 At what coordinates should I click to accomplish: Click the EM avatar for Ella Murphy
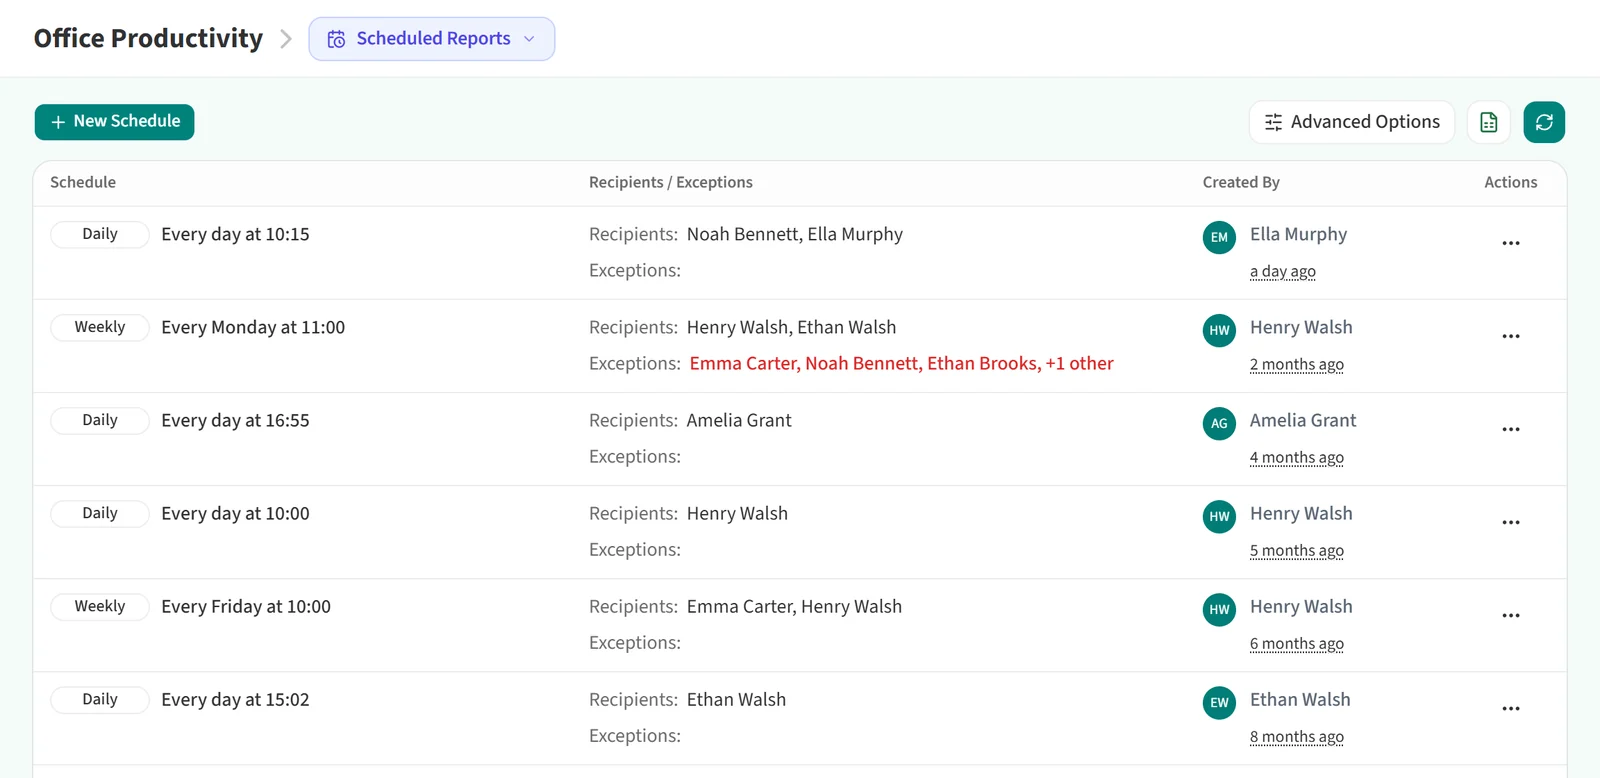click(x=1219, y=237)
